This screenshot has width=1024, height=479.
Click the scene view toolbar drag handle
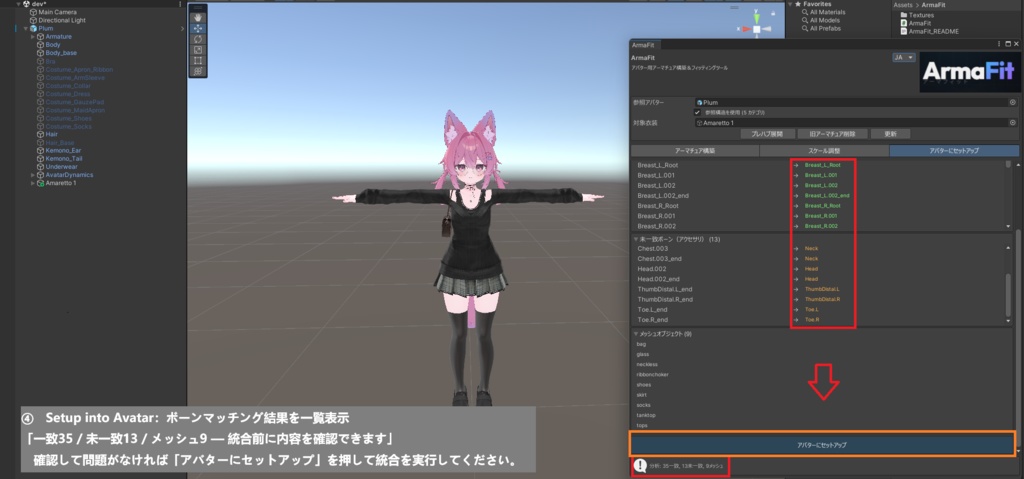pyautogui.click(x=199, y=8)
